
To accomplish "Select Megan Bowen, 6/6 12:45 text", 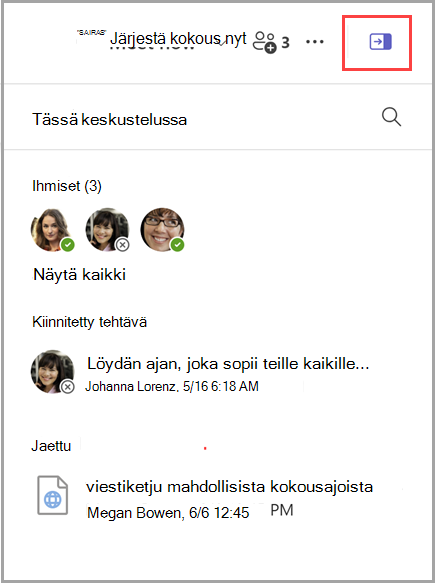I will [x=168, y=513].
